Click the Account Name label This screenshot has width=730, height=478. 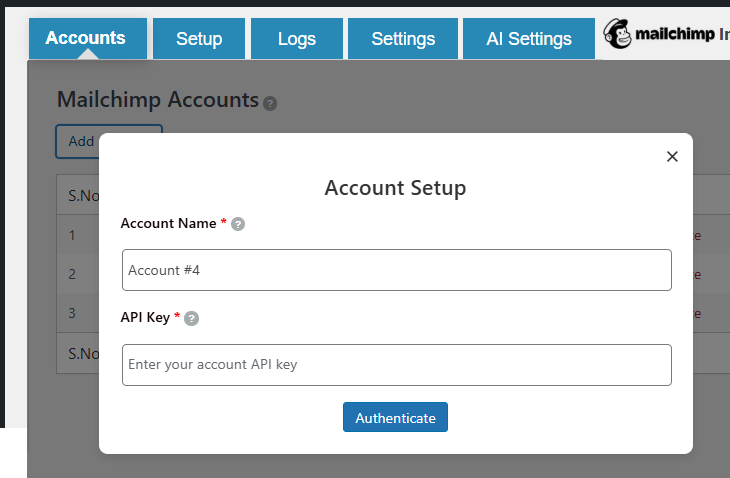(169, 223)
